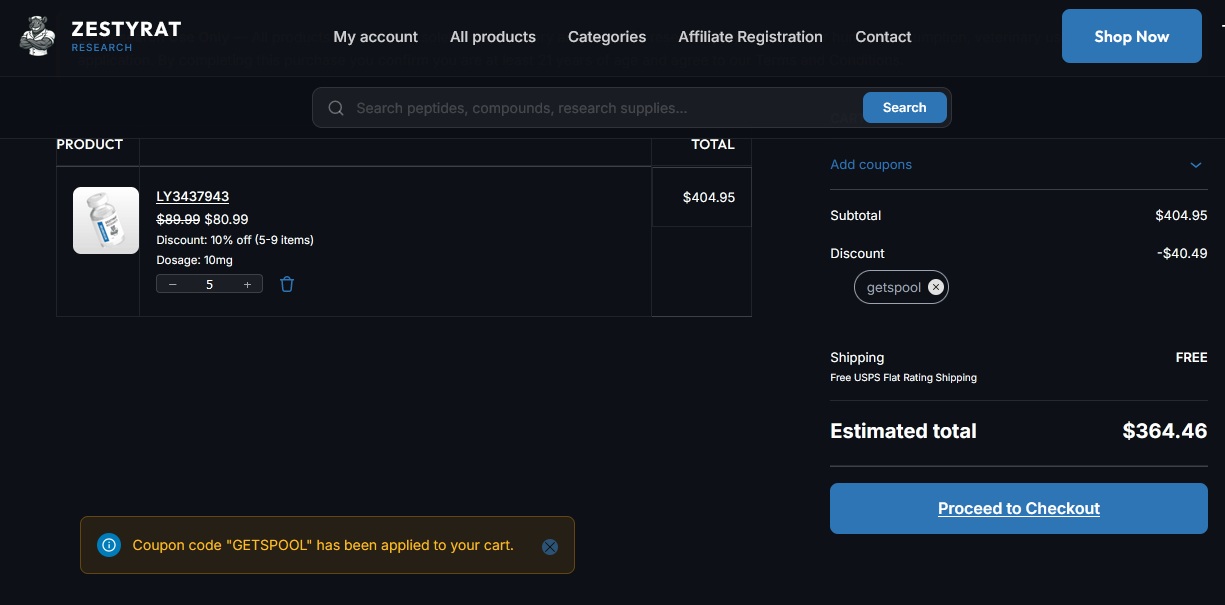
Task: Click the quantity field showing 5
Action: (209, 284)
